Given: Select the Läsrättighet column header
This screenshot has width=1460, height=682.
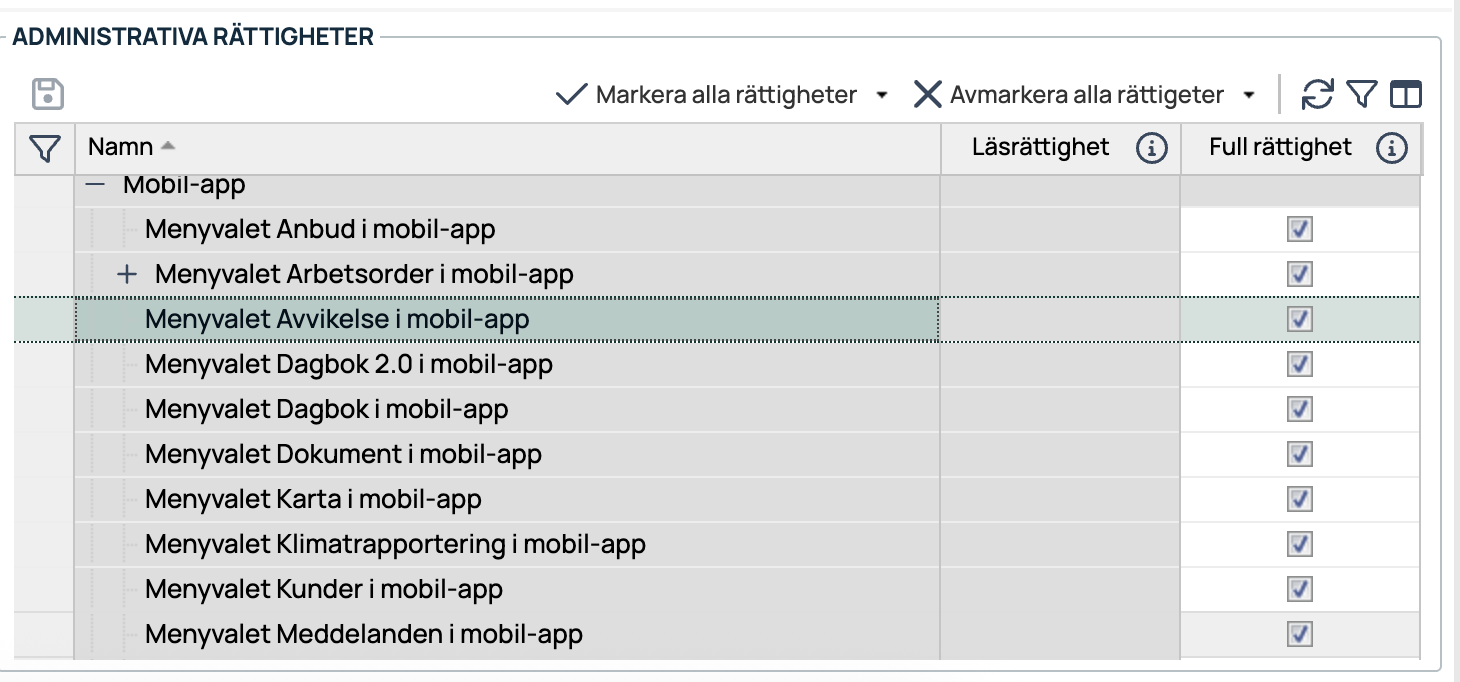Looking at the screenshot, I should click(1040, 147).
